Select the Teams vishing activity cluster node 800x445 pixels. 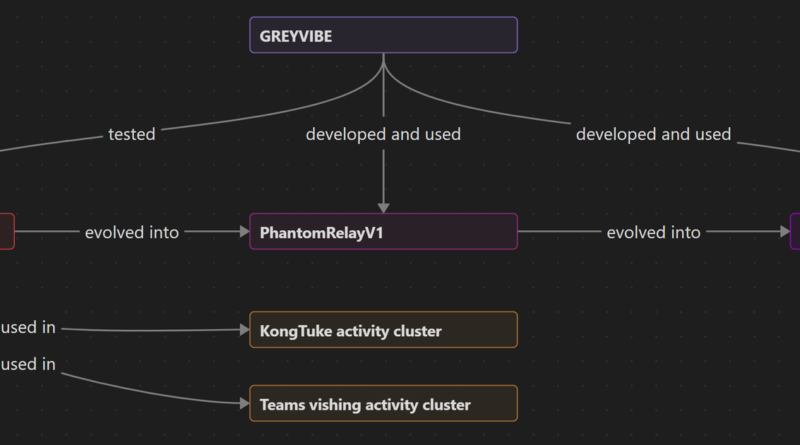tap(384, 404)
